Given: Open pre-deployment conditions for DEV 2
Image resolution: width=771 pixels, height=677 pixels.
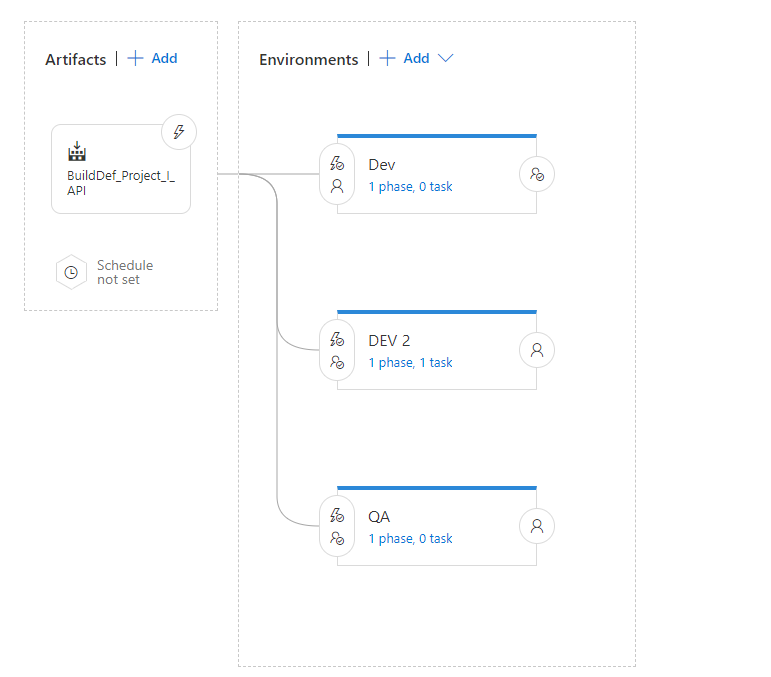Looking at the screenshot, I should (x=337, y=350).
